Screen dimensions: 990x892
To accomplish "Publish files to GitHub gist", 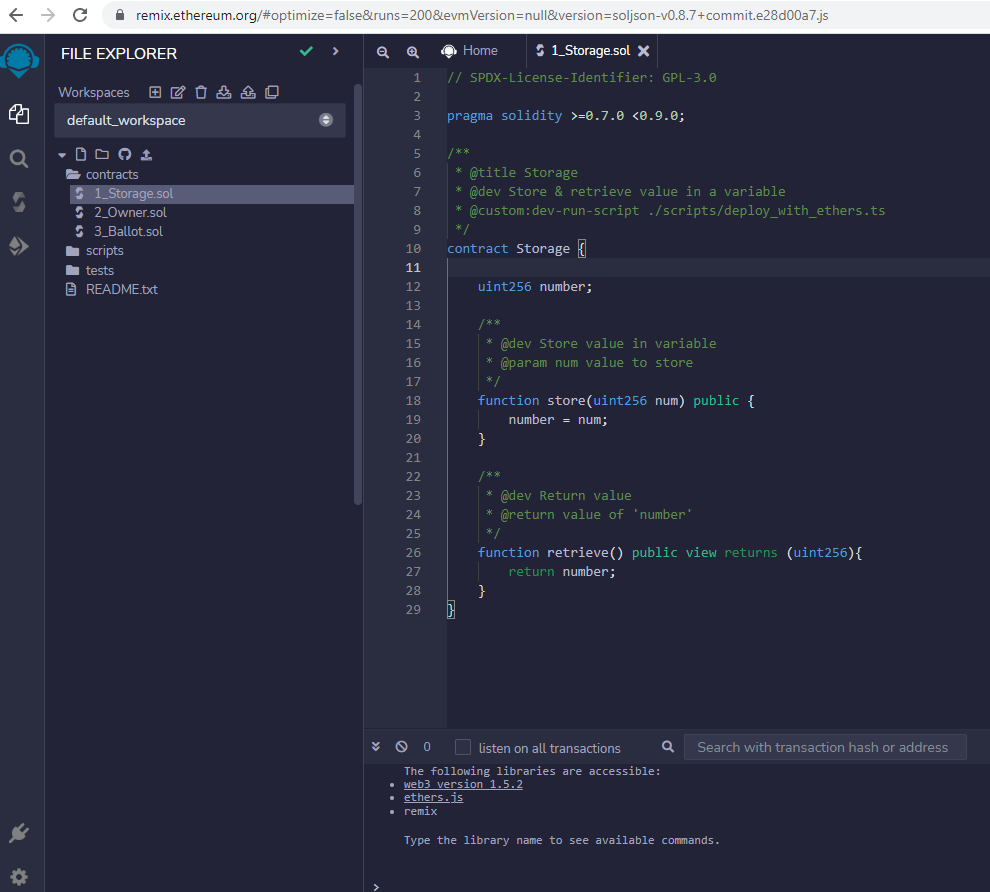I will point(125,155).
